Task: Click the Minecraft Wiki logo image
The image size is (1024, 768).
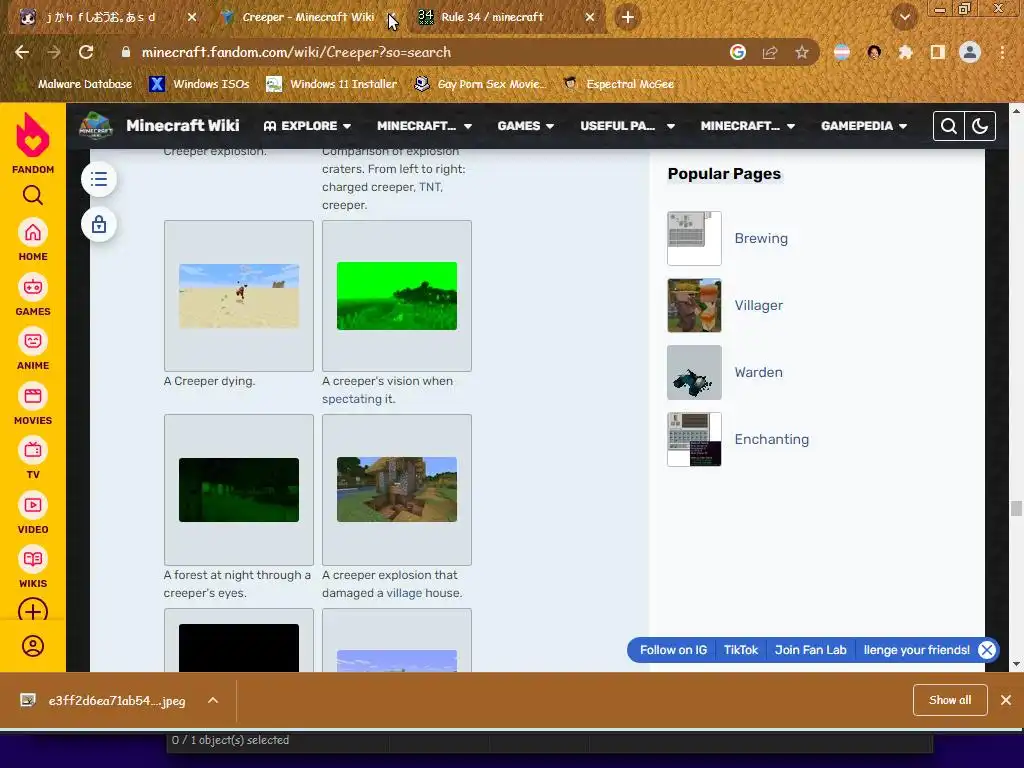Action: click(96, 125)
